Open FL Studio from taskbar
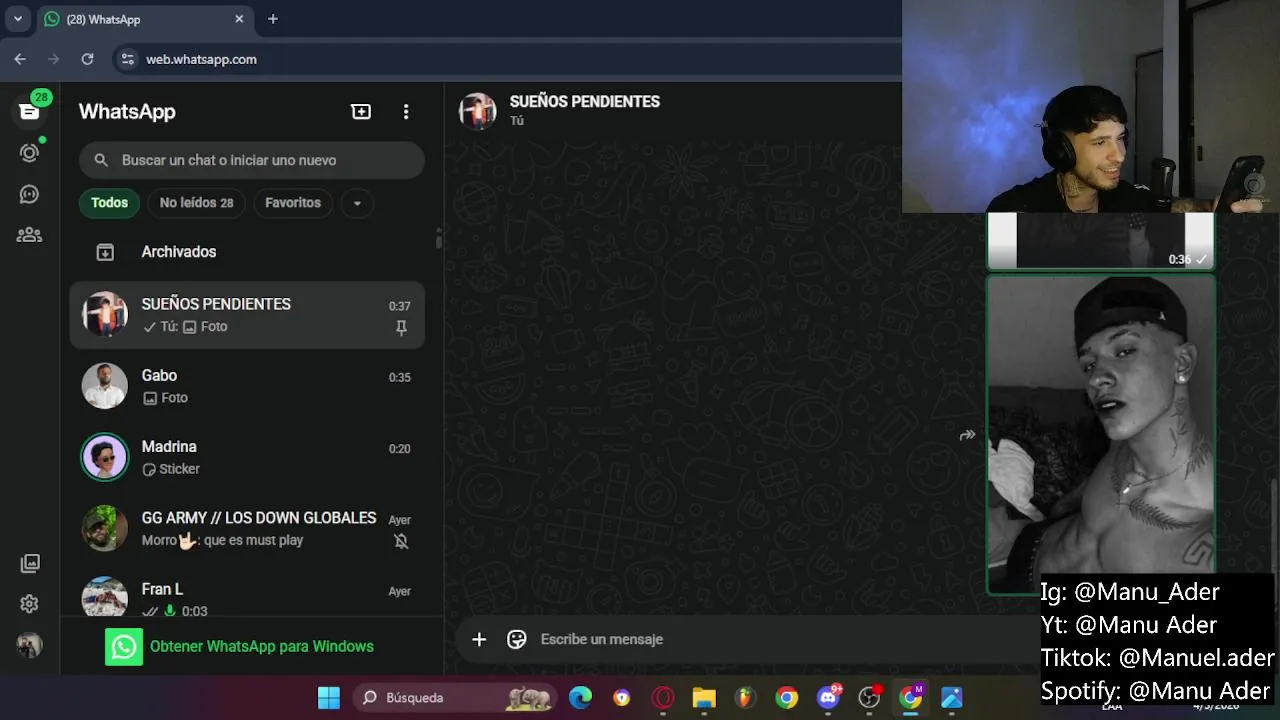The image size is (1280, 720). pos(745,698)
